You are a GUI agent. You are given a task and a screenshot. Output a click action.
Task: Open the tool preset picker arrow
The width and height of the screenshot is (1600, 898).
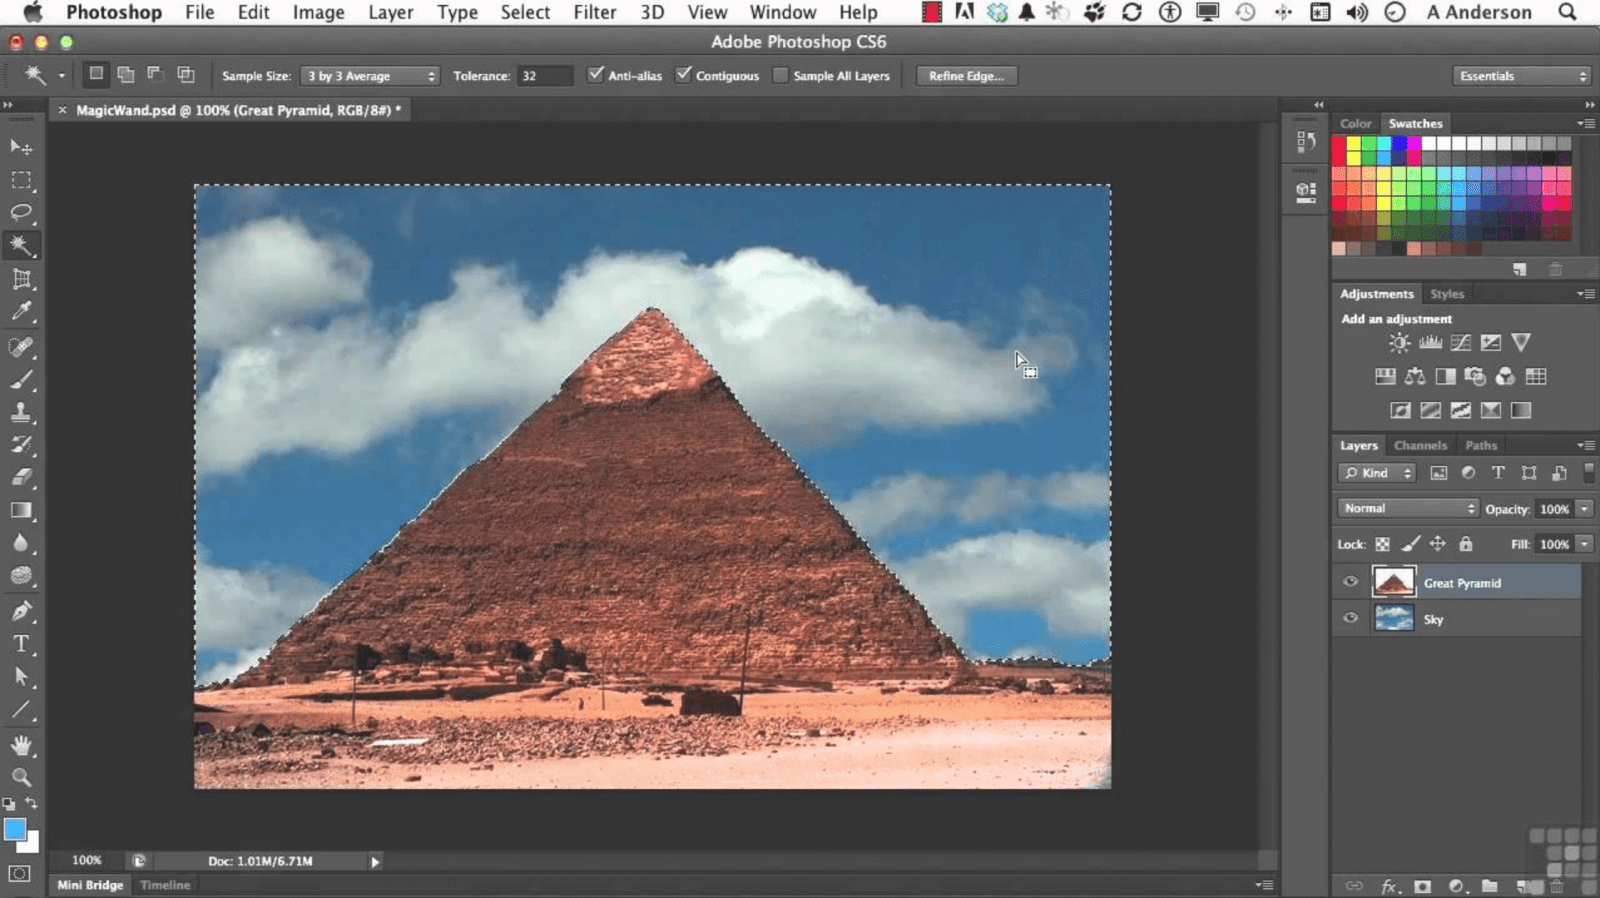point(61,76)
